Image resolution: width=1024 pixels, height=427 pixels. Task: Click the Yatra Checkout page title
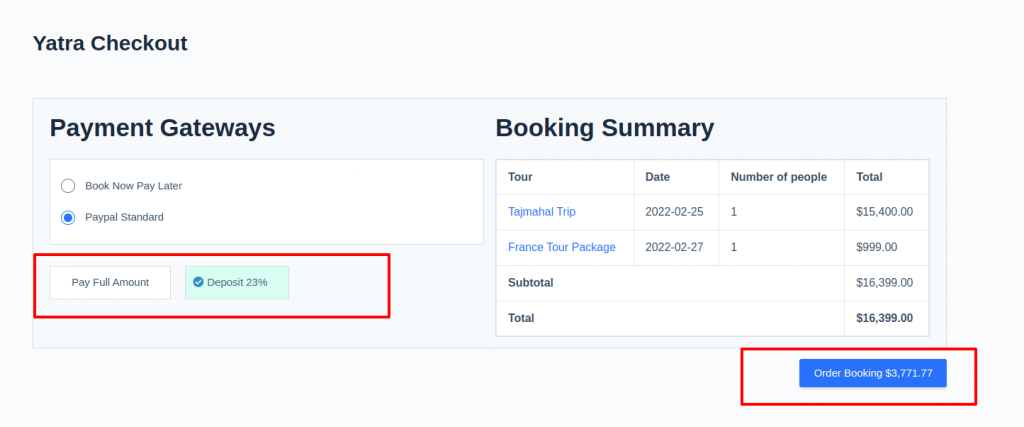[x=110, y=43]
